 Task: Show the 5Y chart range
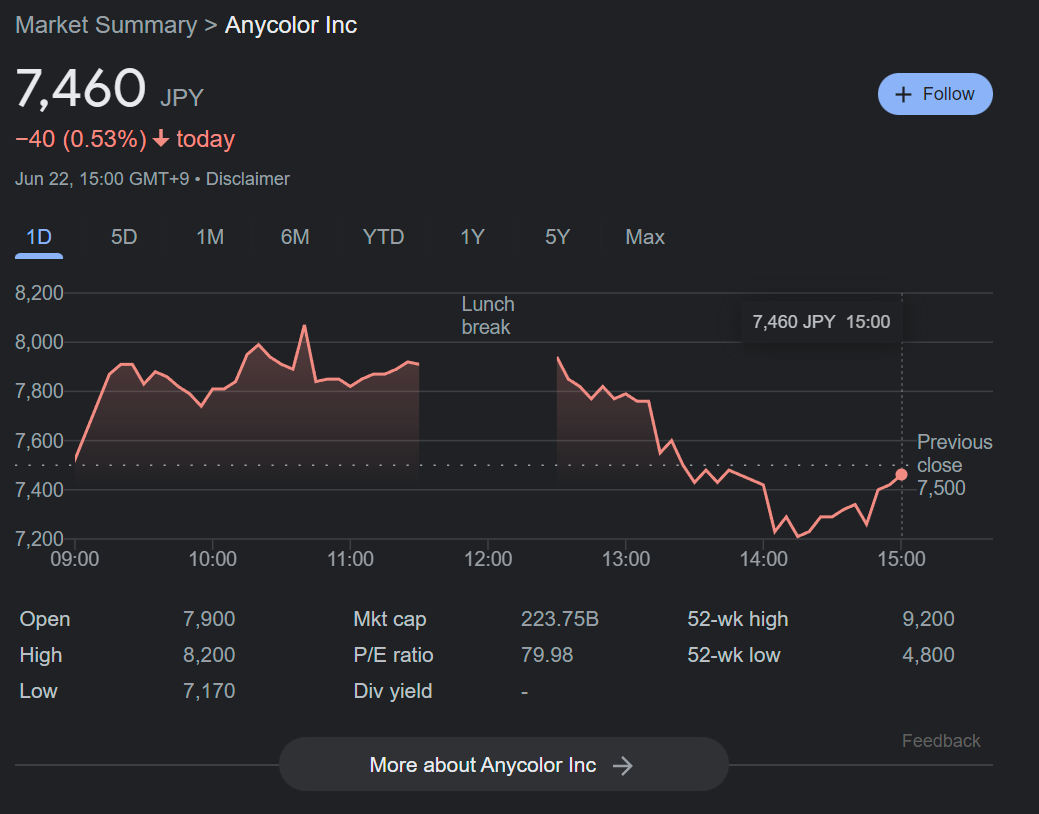click(557, 237)
